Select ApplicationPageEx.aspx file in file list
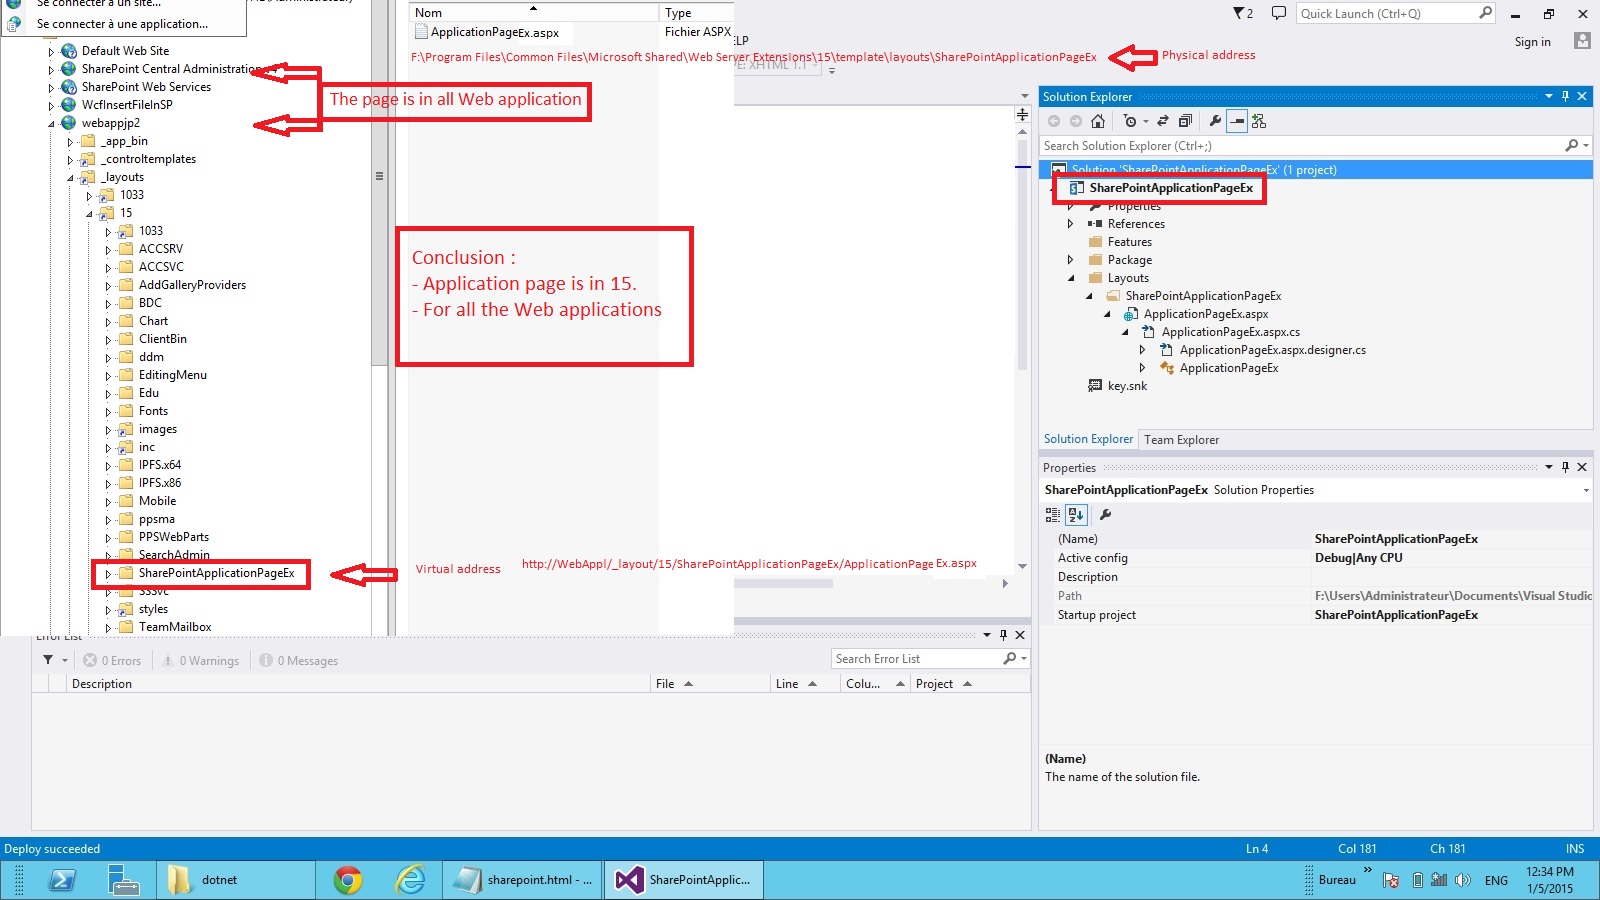 (494, 32)
